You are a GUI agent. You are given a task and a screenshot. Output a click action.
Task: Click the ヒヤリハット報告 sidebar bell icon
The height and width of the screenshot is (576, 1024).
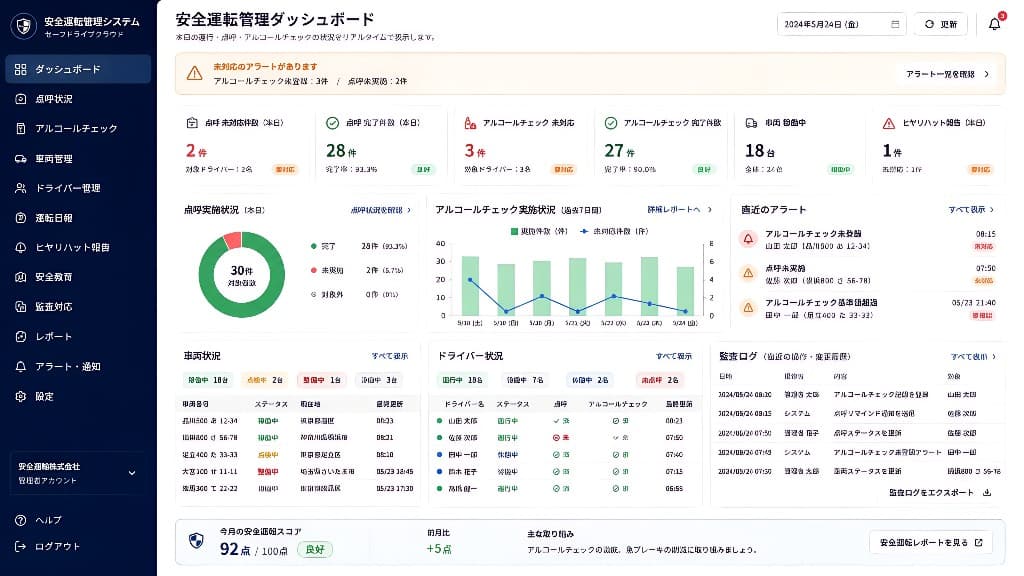click(x=21, y=248)
